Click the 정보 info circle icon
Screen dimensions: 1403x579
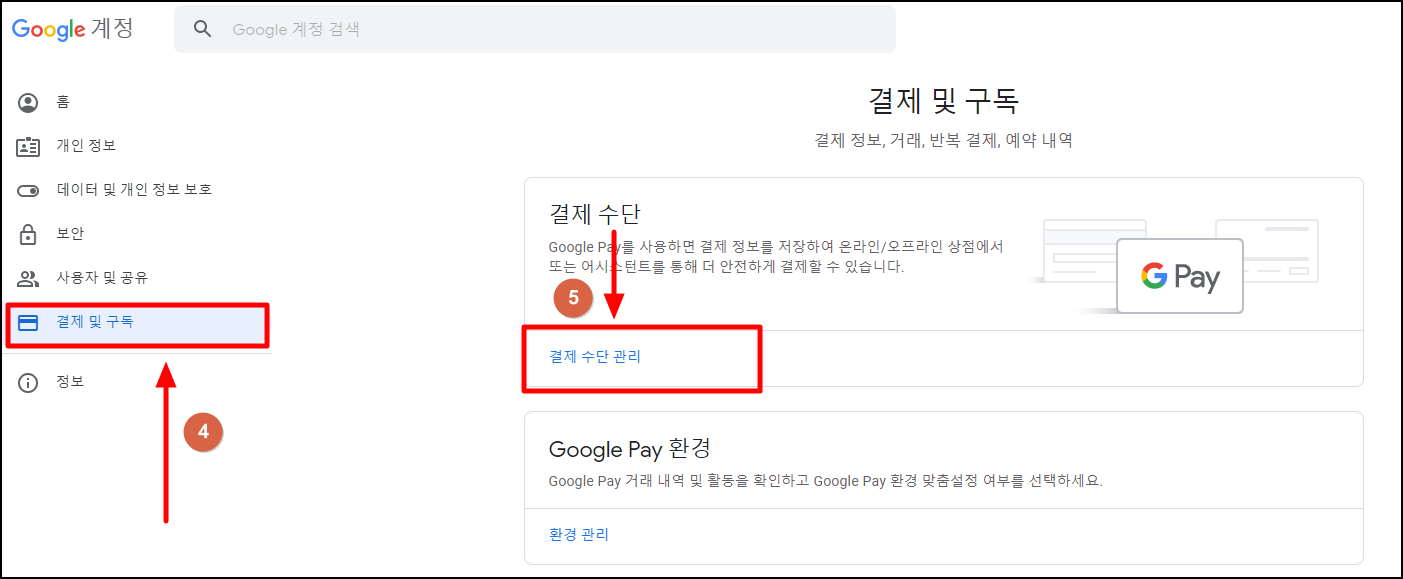click(28, 382)
